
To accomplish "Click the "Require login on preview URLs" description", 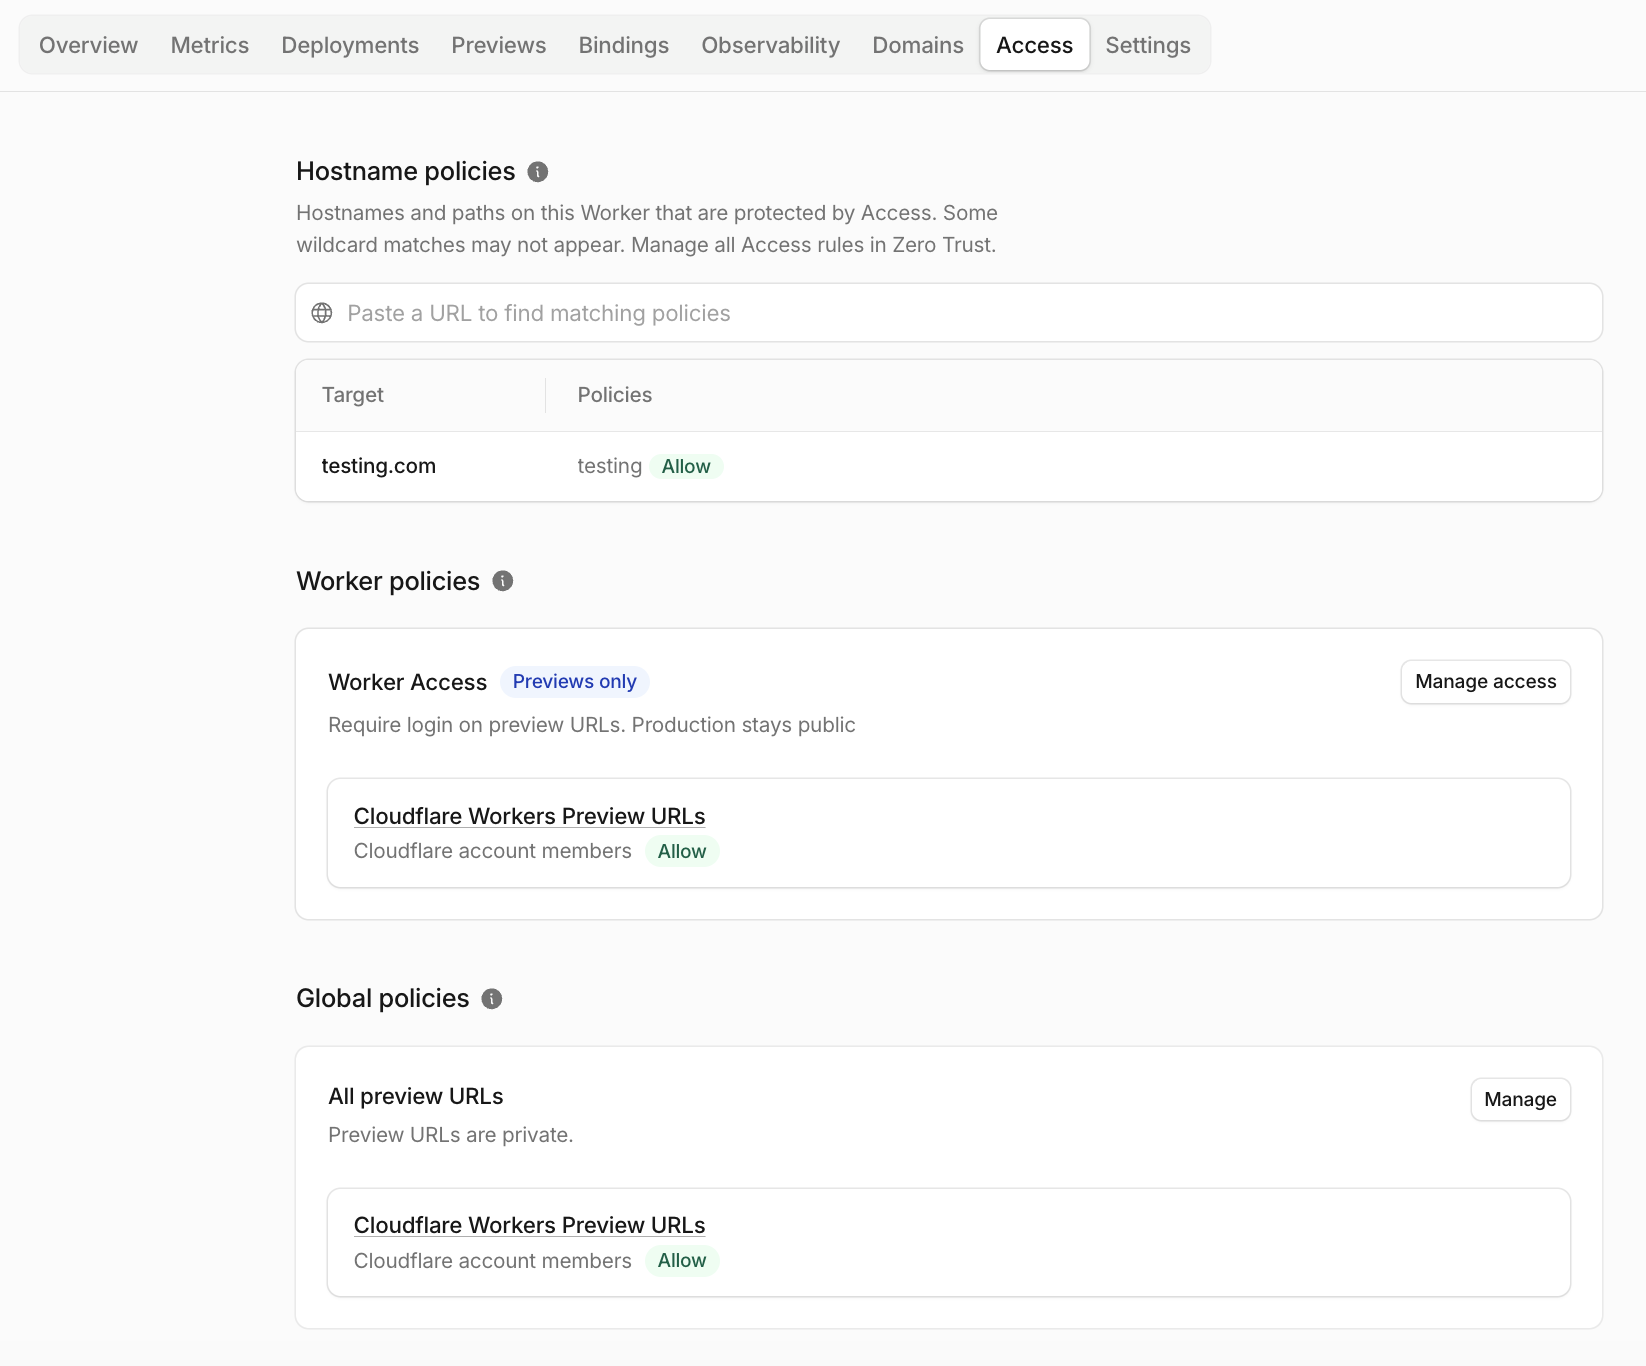I will point(592,725).
